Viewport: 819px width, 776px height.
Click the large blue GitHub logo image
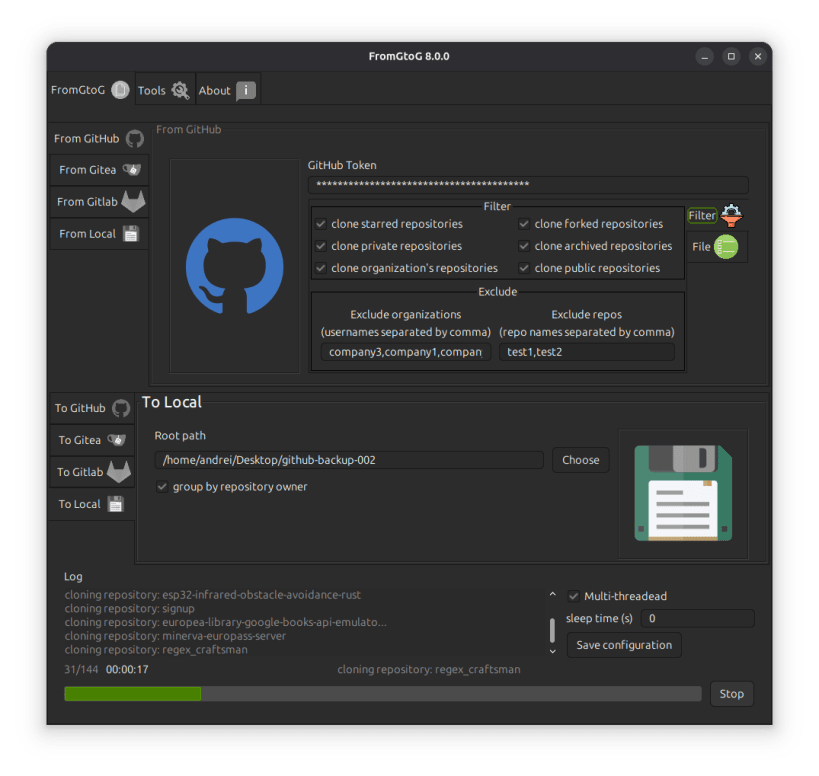(235, 266)
